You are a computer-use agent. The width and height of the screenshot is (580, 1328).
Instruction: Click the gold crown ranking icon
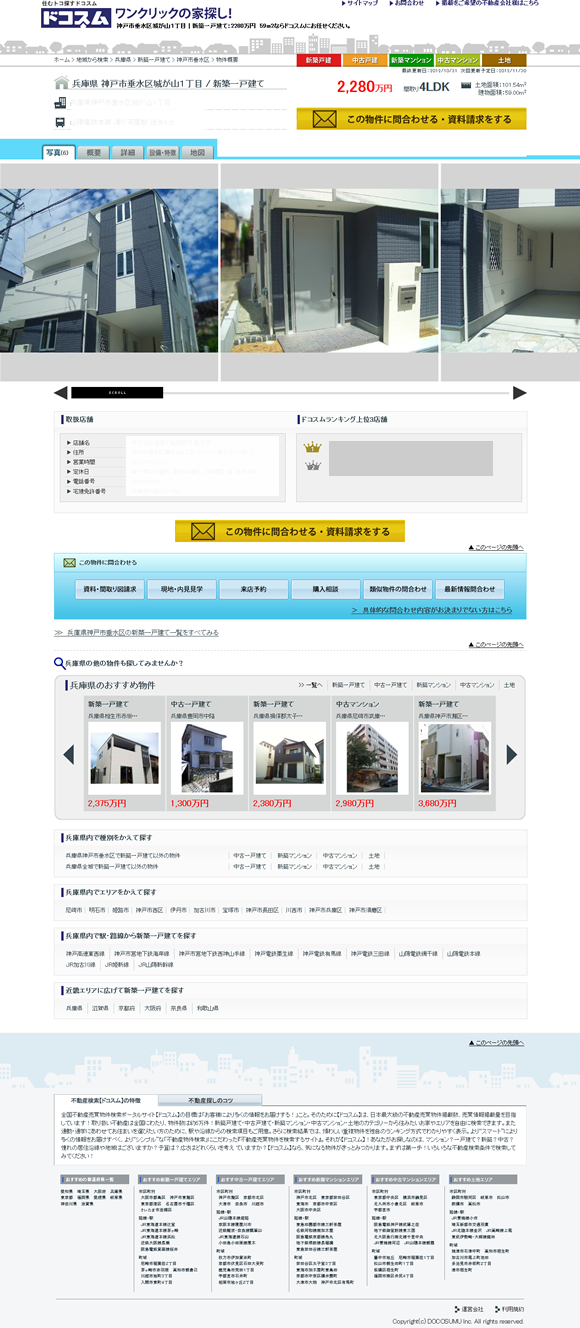tap(312, 446)
